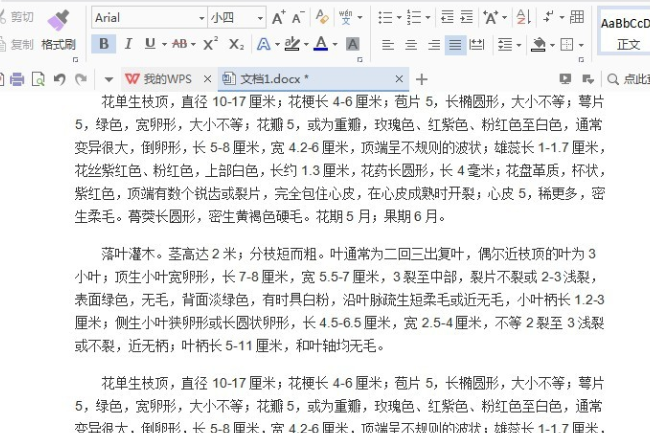Center align the paragraph

coord(411,44)
